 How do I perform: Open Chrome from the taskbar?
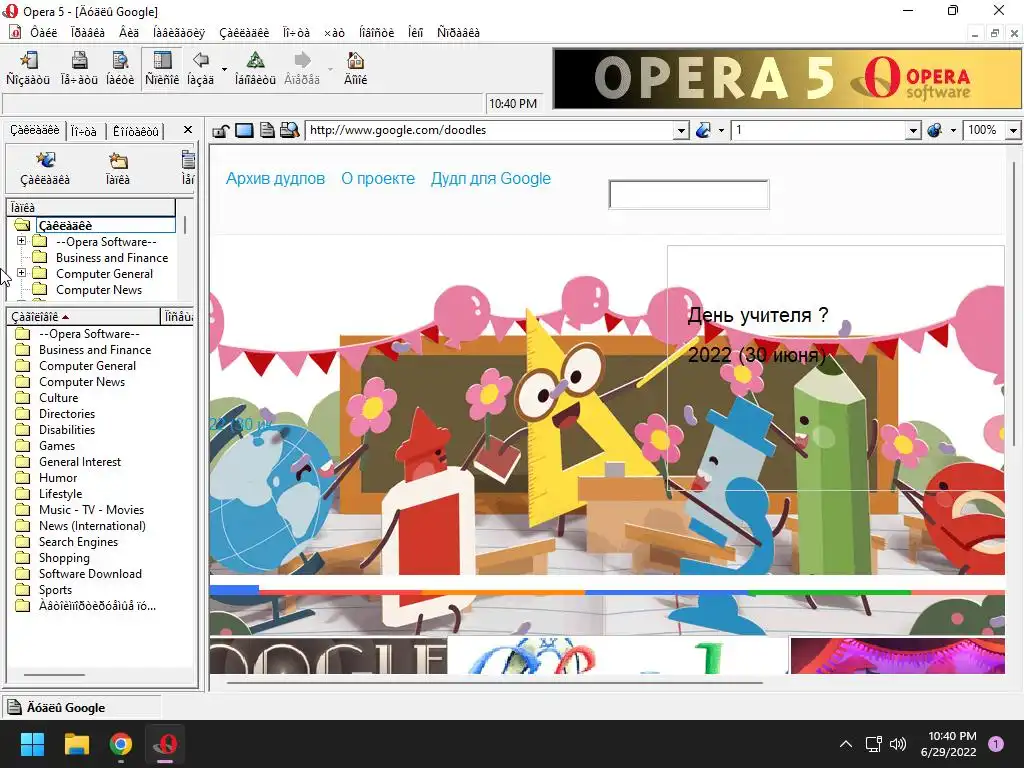121,744
